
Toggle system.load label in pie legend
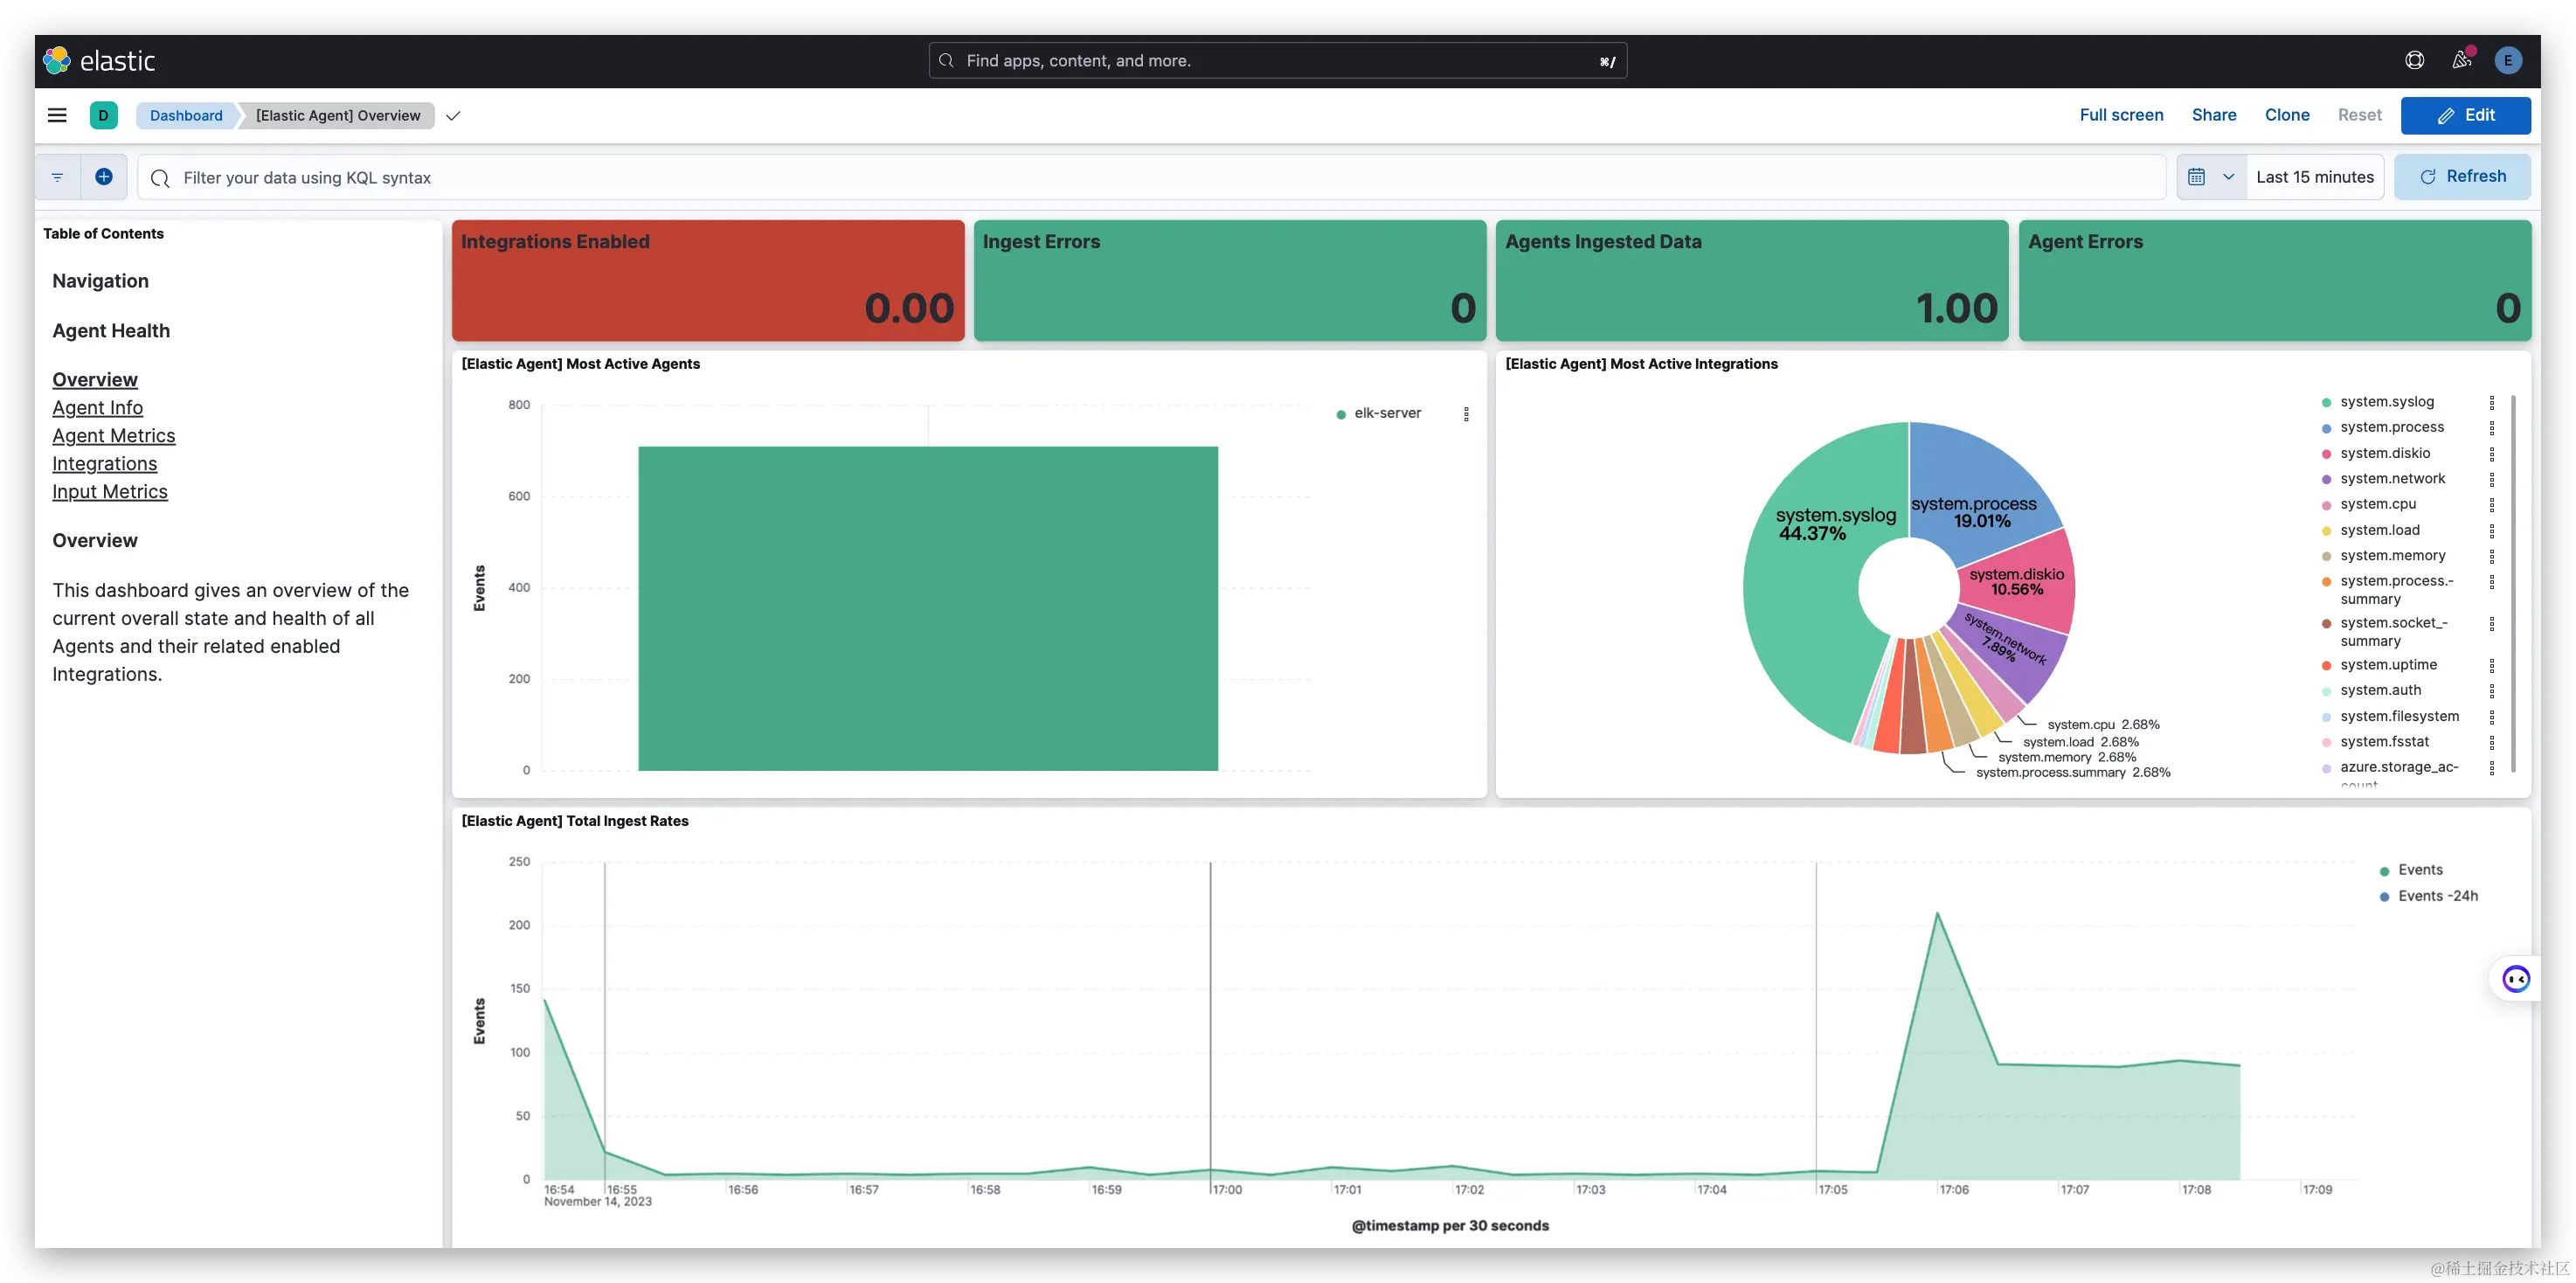tap(2379, 530)
